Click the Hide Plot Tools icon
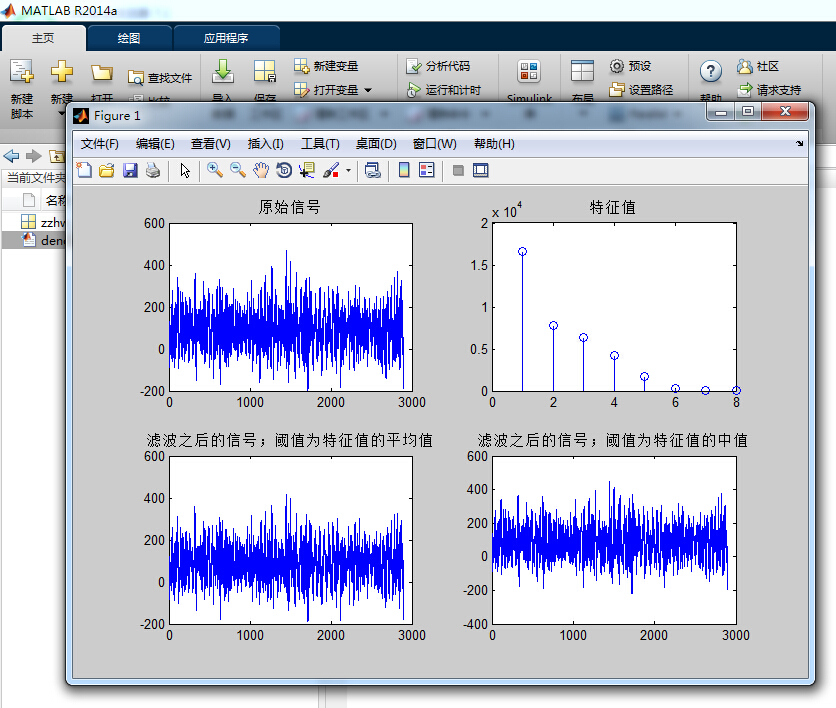 tap(458, 171)
